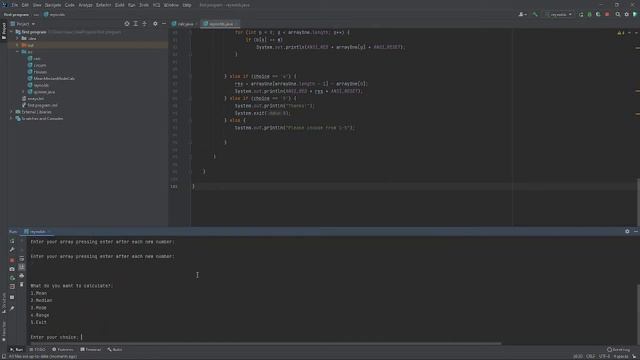The image size is (640, 360).
Task: Collapse the src folder
Action: tap(18, 52)
